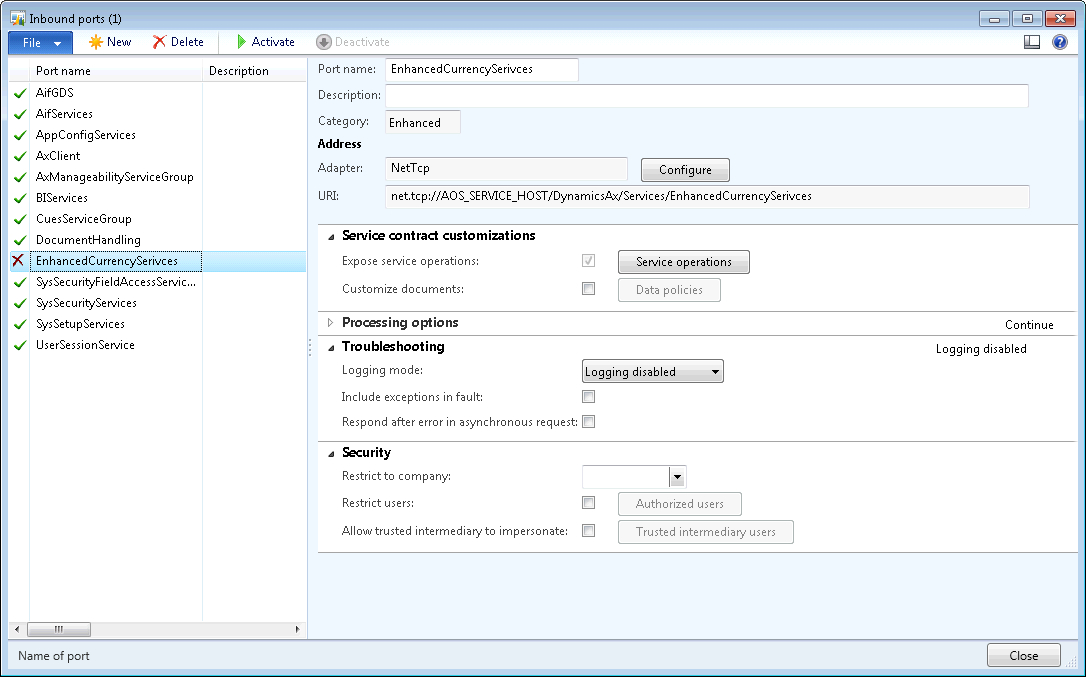This screenshot has width=1086, height=677.
Task: Click the green Activate arrow icon
Action: point(242,42)
